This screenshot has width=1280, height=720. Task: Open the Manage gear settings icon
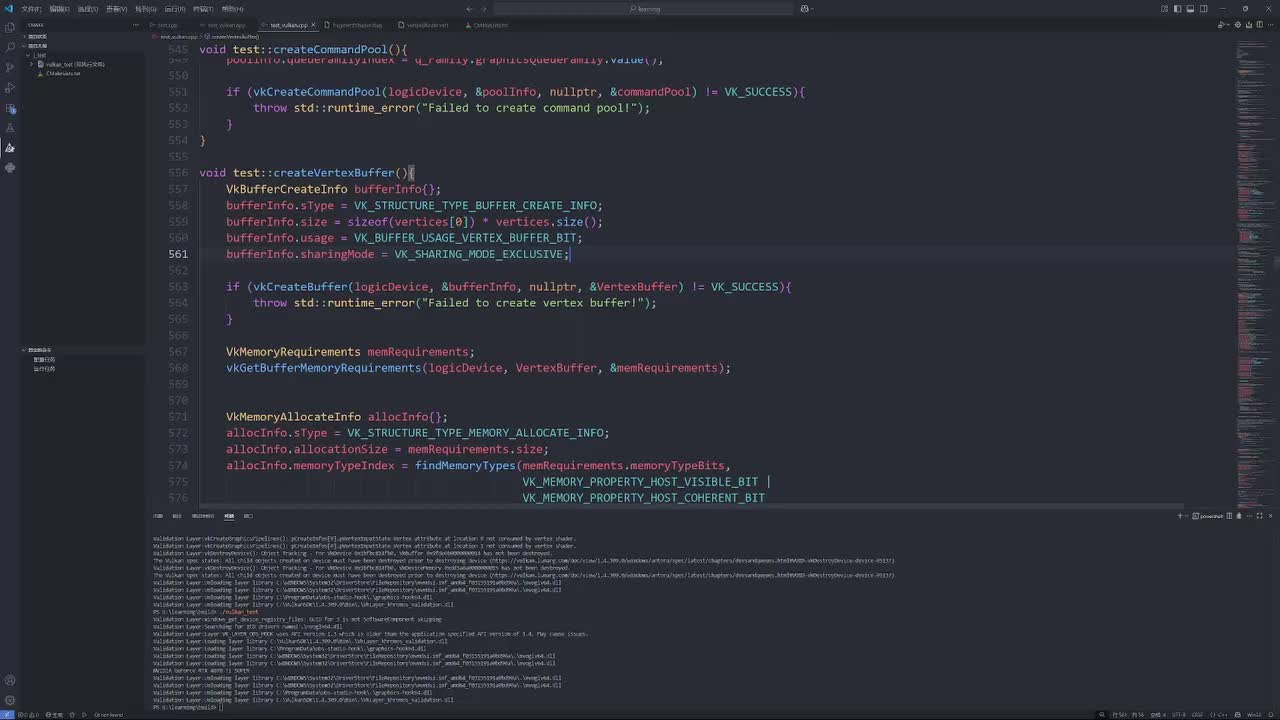click(x=10, y=699)
